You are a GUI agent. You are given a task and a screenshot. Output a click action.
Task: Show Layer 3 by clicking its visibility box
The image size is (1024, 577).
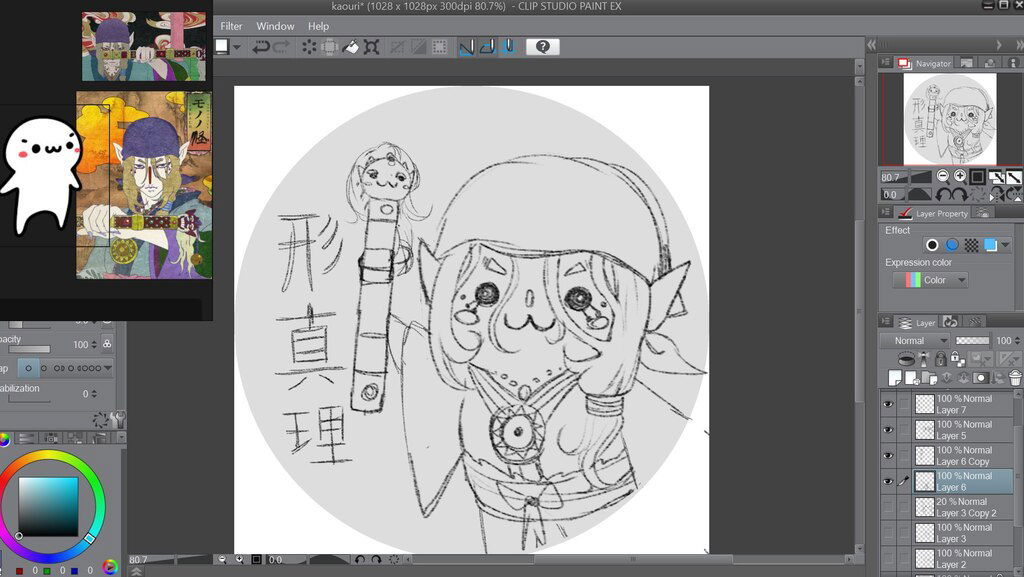(x=887, y=533)
